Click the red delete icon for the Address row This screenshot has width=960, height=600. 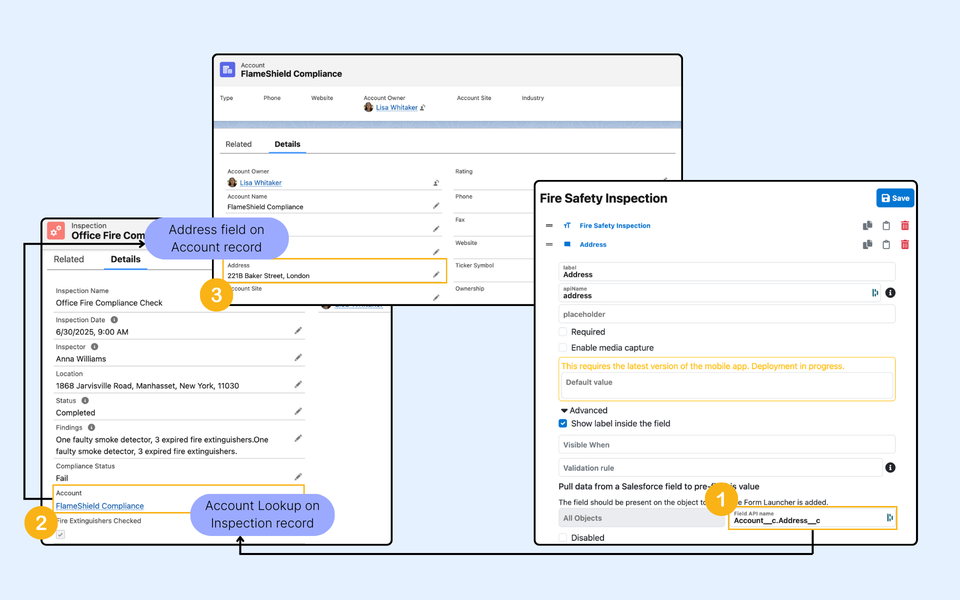[905, 244]
